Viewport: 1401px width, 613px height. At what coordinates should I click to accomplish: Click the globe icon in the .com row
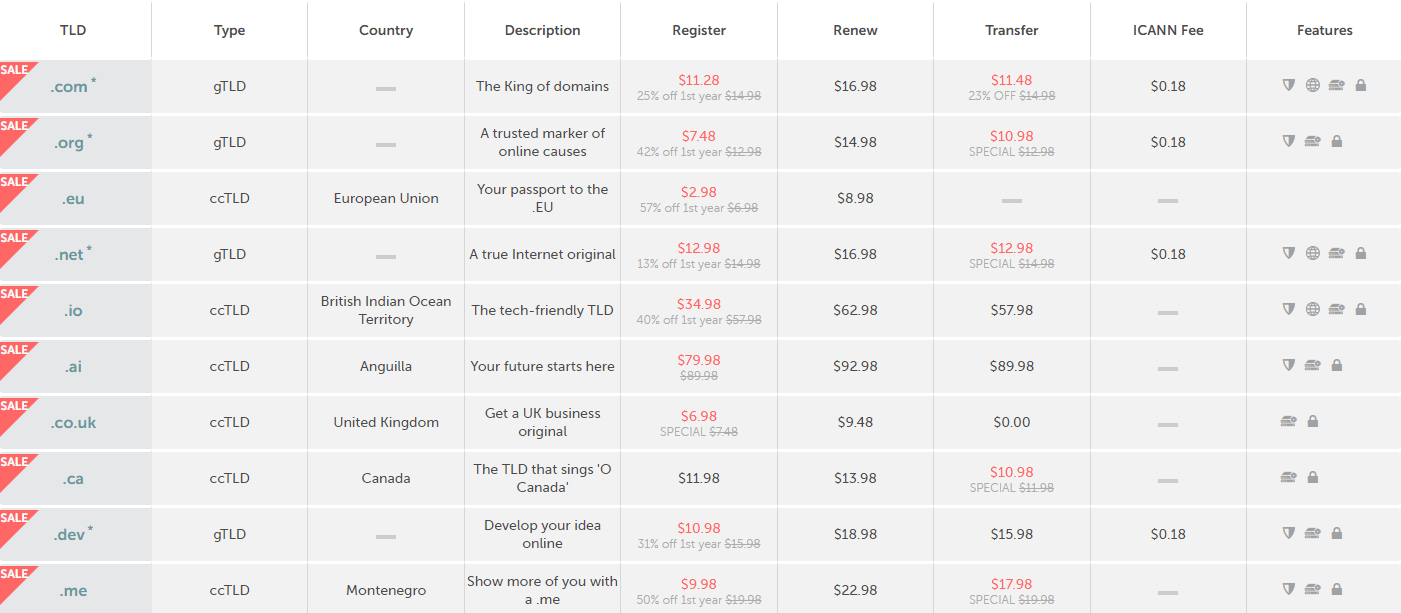(x=1312, y=85)
